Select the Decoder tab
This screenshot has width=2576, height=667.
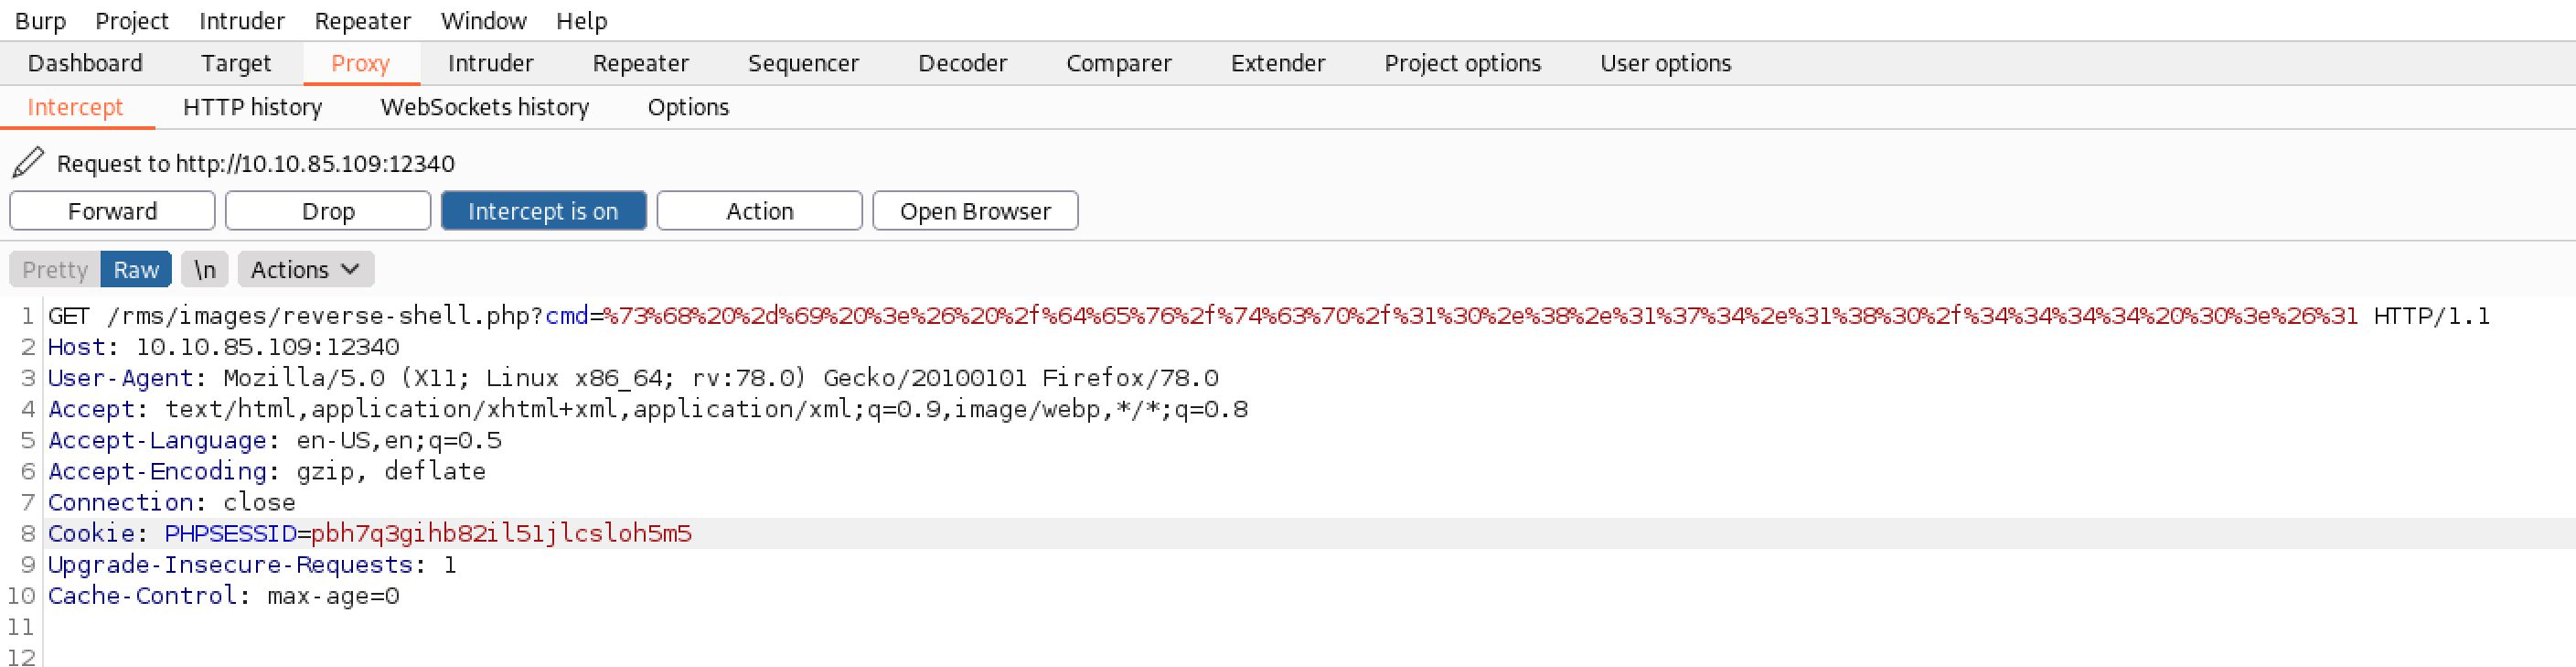pos(962,63)
